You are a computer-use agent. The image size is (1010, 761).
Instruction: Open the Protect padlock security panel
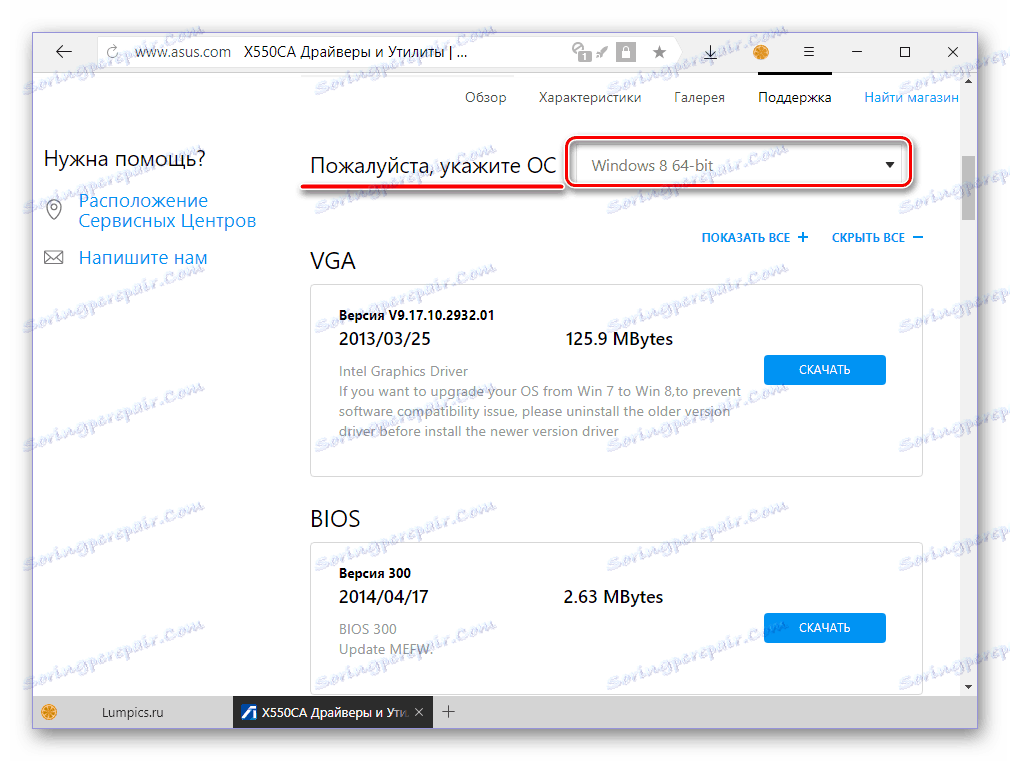coord(626,51)
